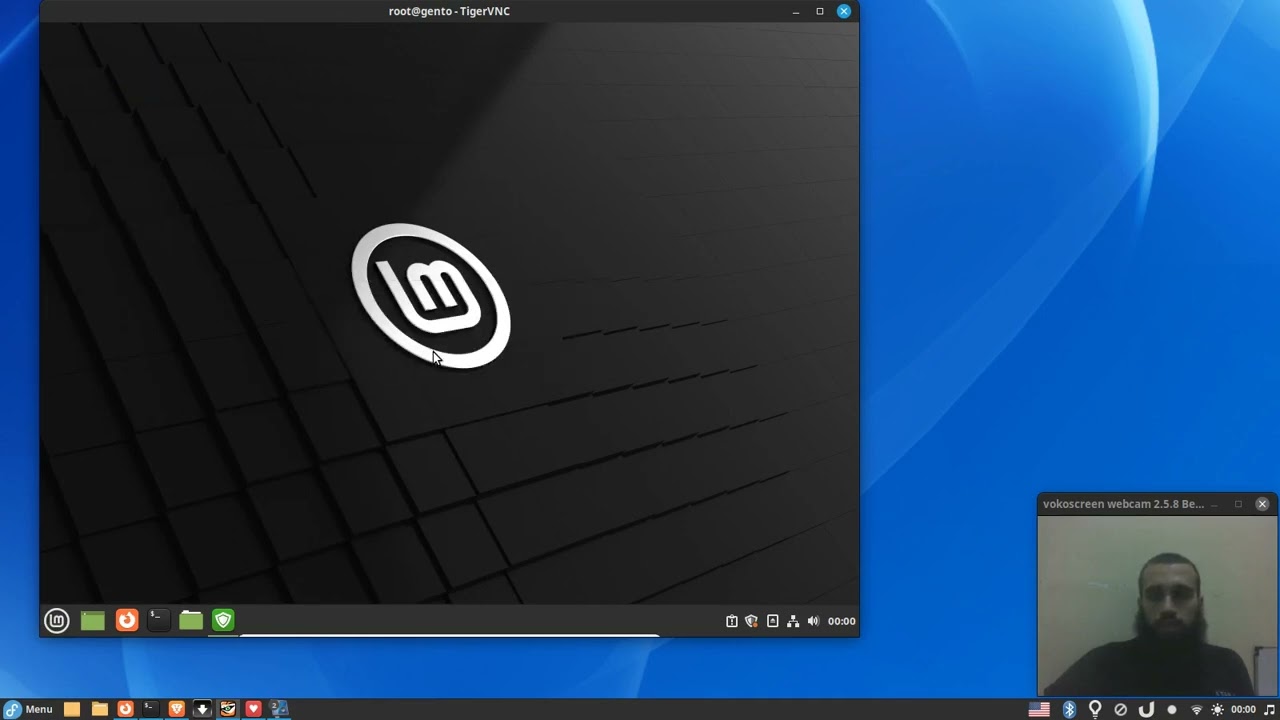
Task: Launch Firefox from the Mint panel in VNC
Action: pyautogui.click(x=127, y=621)
